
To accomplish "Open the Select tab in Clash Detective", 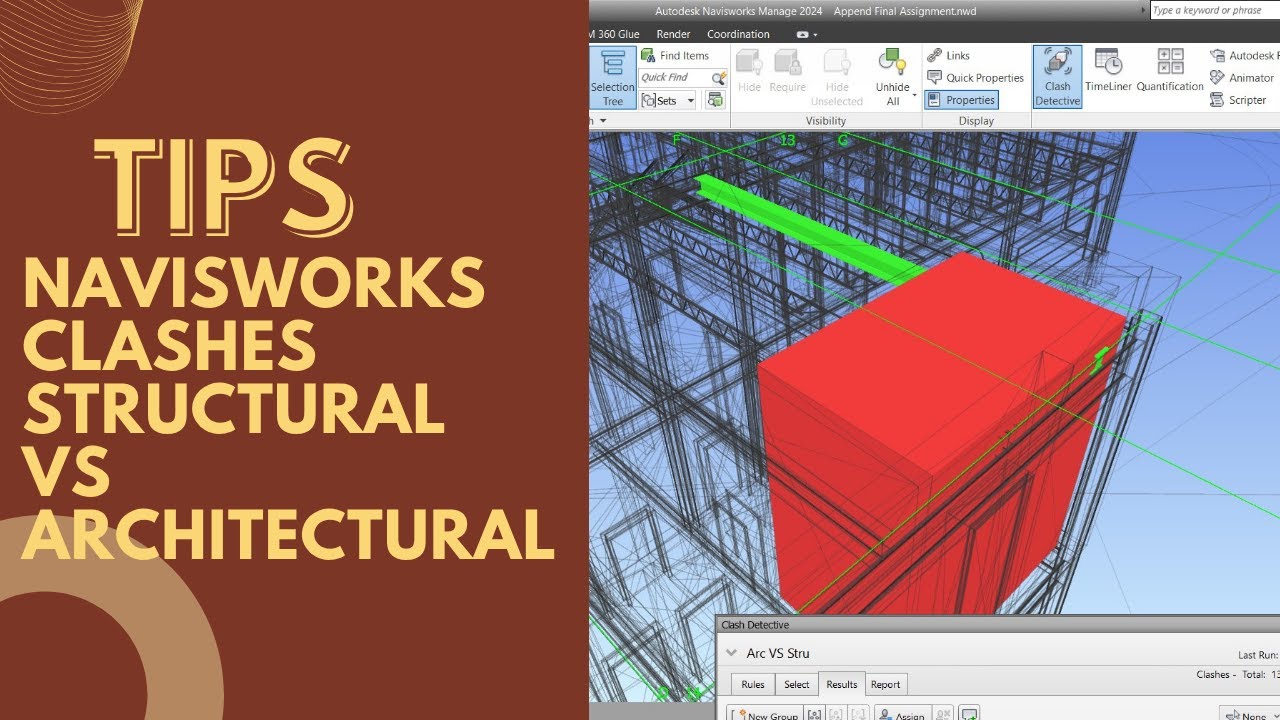I will click(x=797, y=684).
